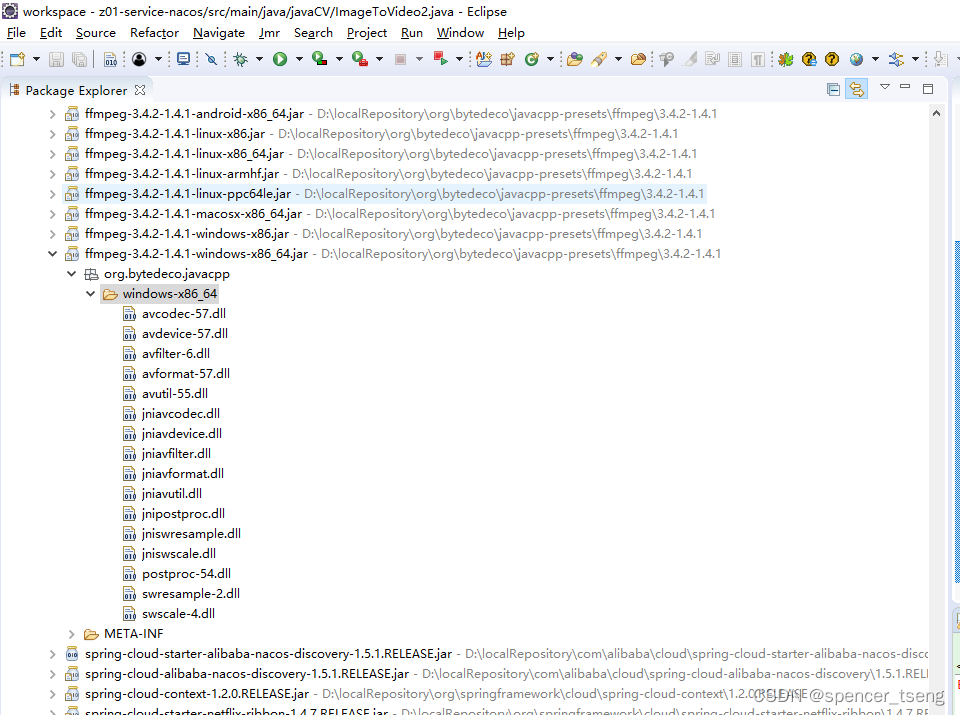Click the Save All icon

point(79,59)
